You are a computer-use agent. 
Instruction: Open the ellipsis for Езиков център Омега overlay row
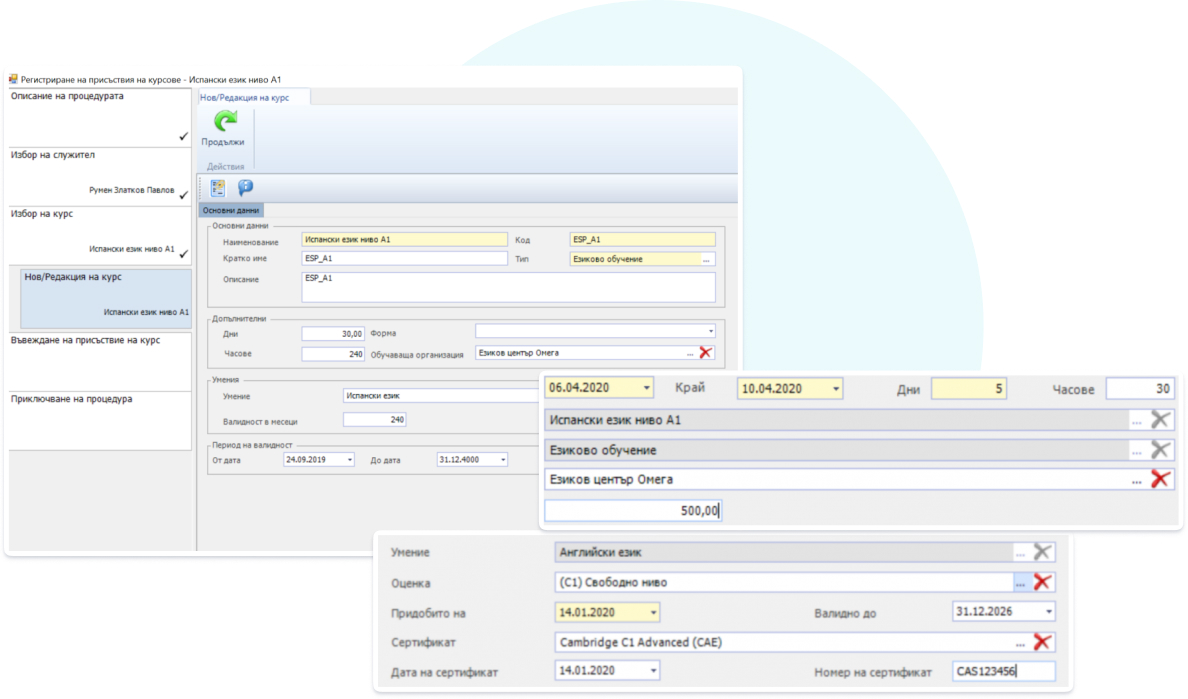[x=1136, y=480]
